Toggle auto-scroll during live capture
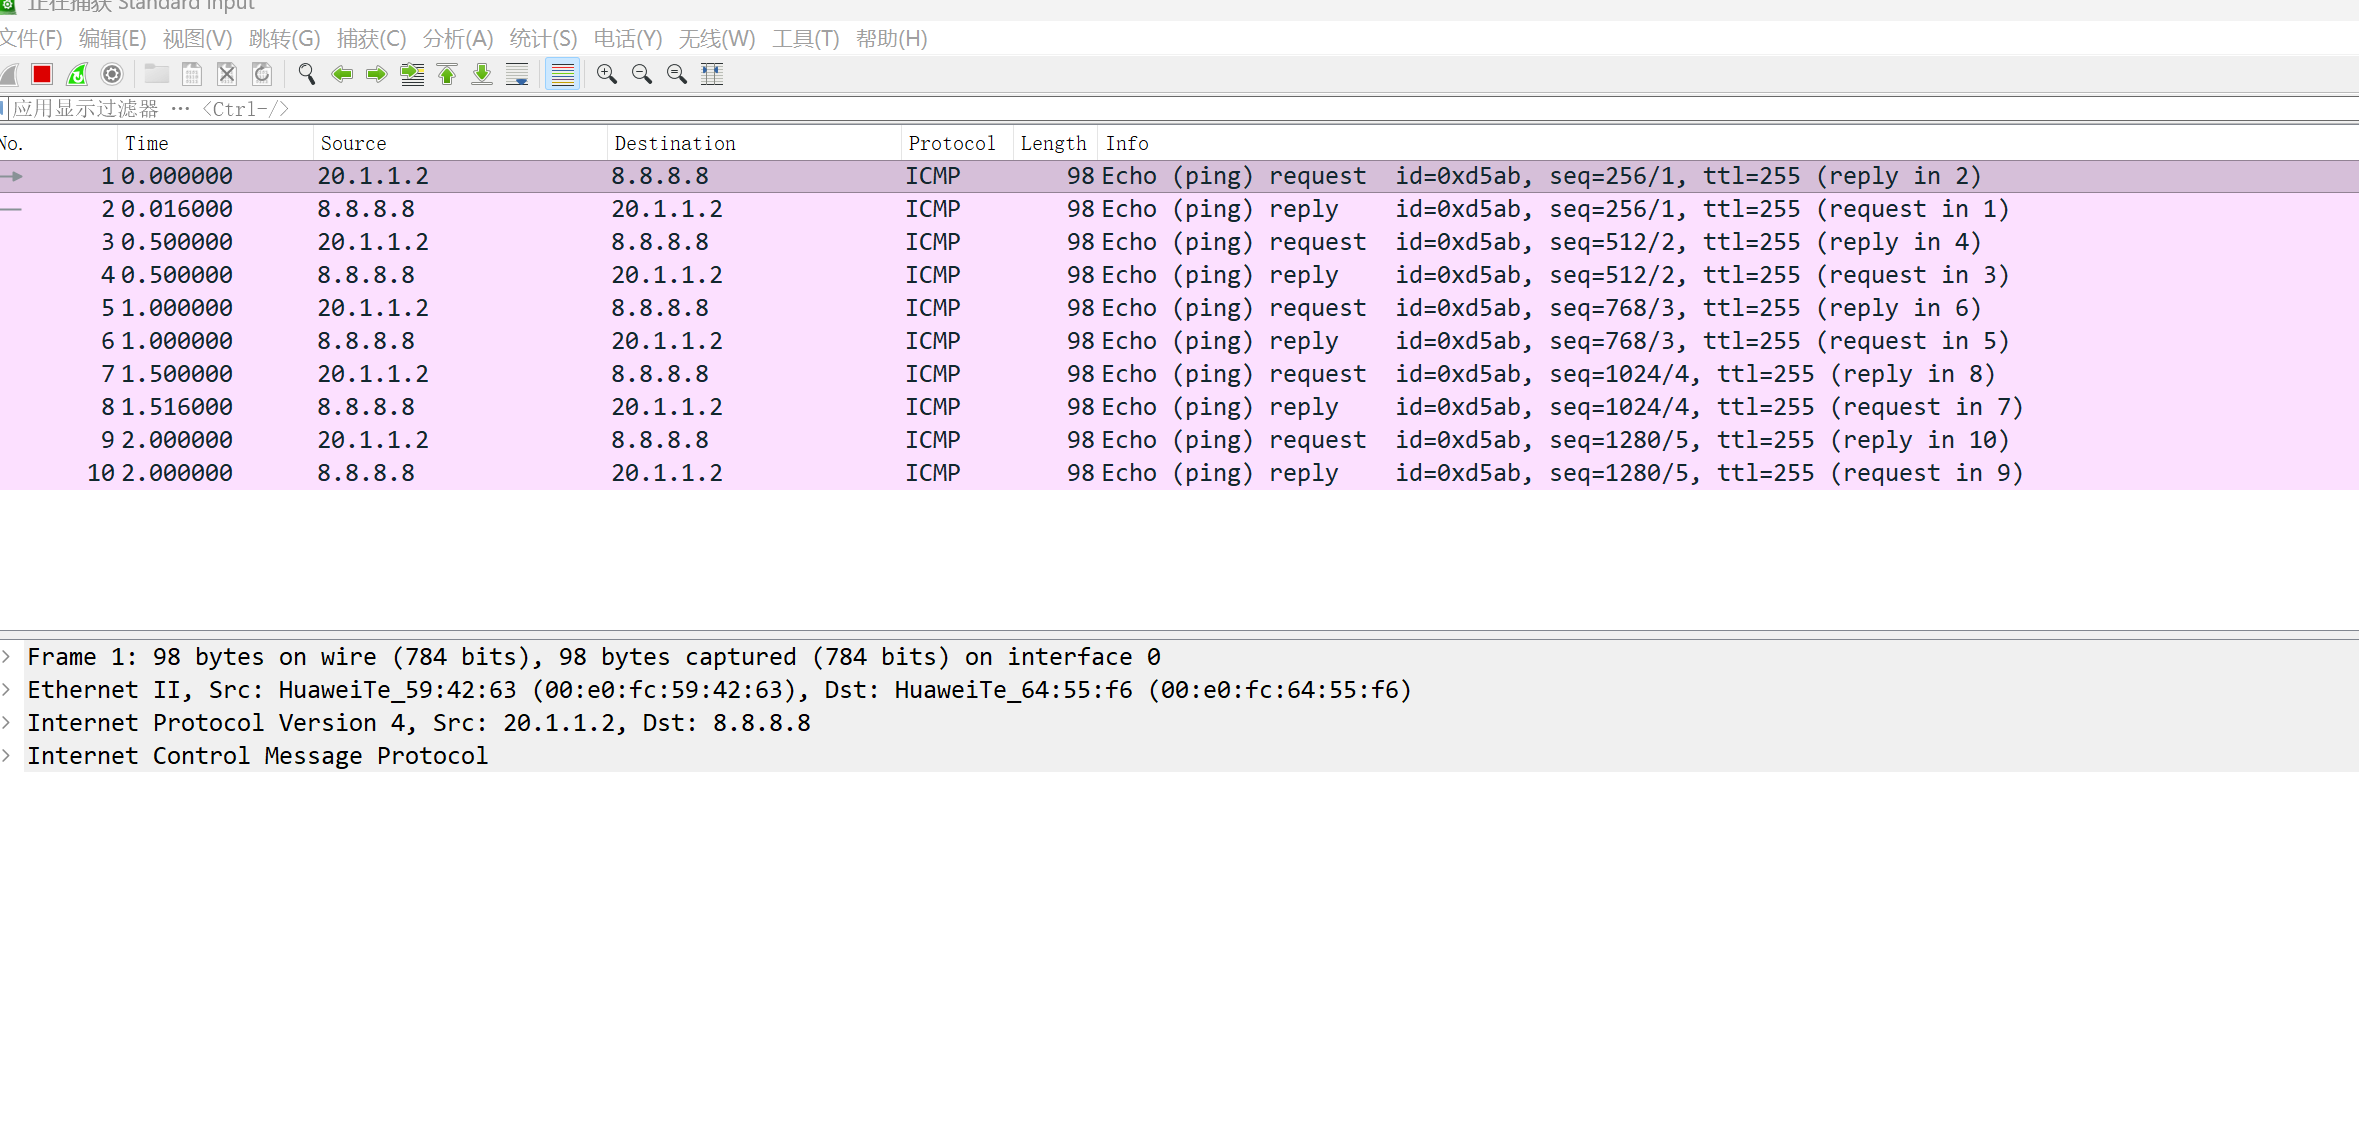This screenshot has height=1138, width=2359. [x=517, y=74]
